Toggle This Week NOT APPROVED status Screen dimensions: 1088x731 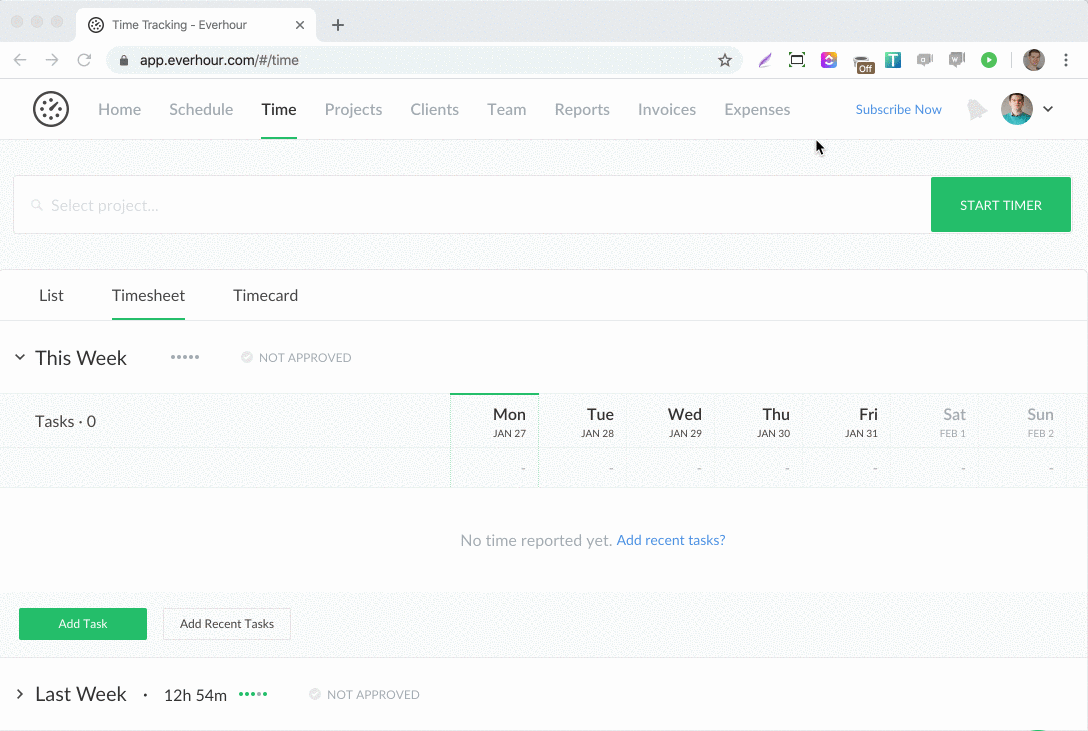[296, 358]
